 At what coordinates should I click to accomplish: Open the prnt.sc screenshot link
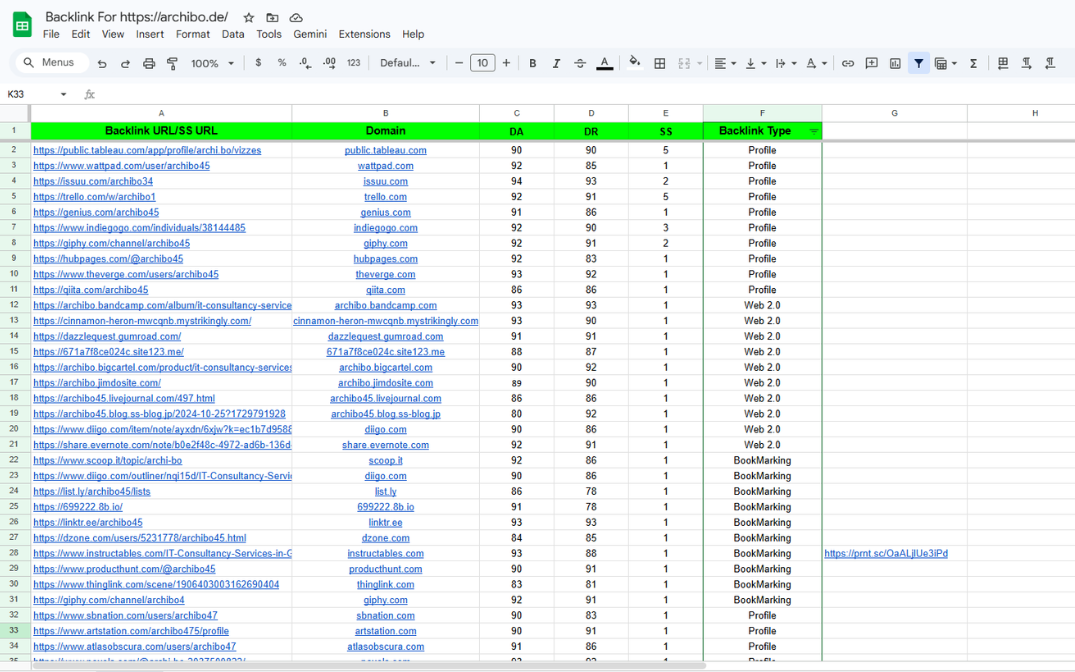[885, 553]
